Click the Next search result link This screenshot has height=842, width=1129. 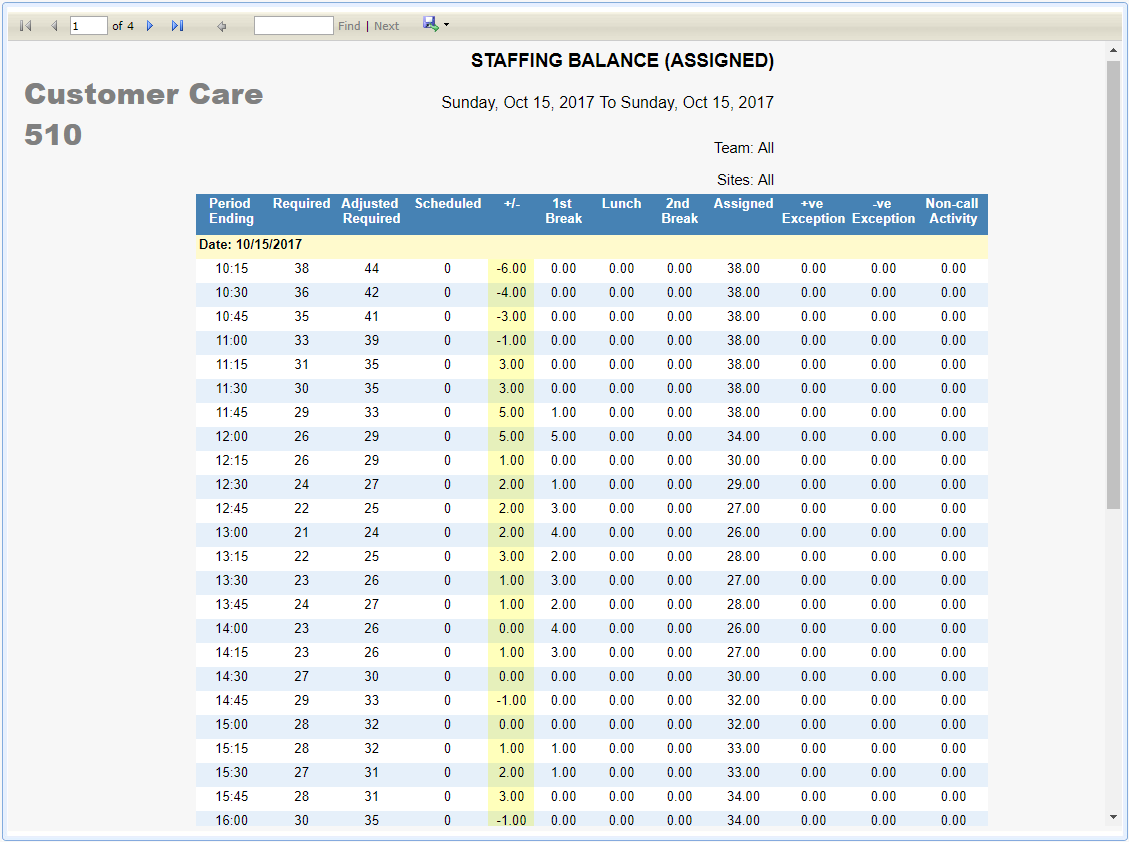coord(386,26)
